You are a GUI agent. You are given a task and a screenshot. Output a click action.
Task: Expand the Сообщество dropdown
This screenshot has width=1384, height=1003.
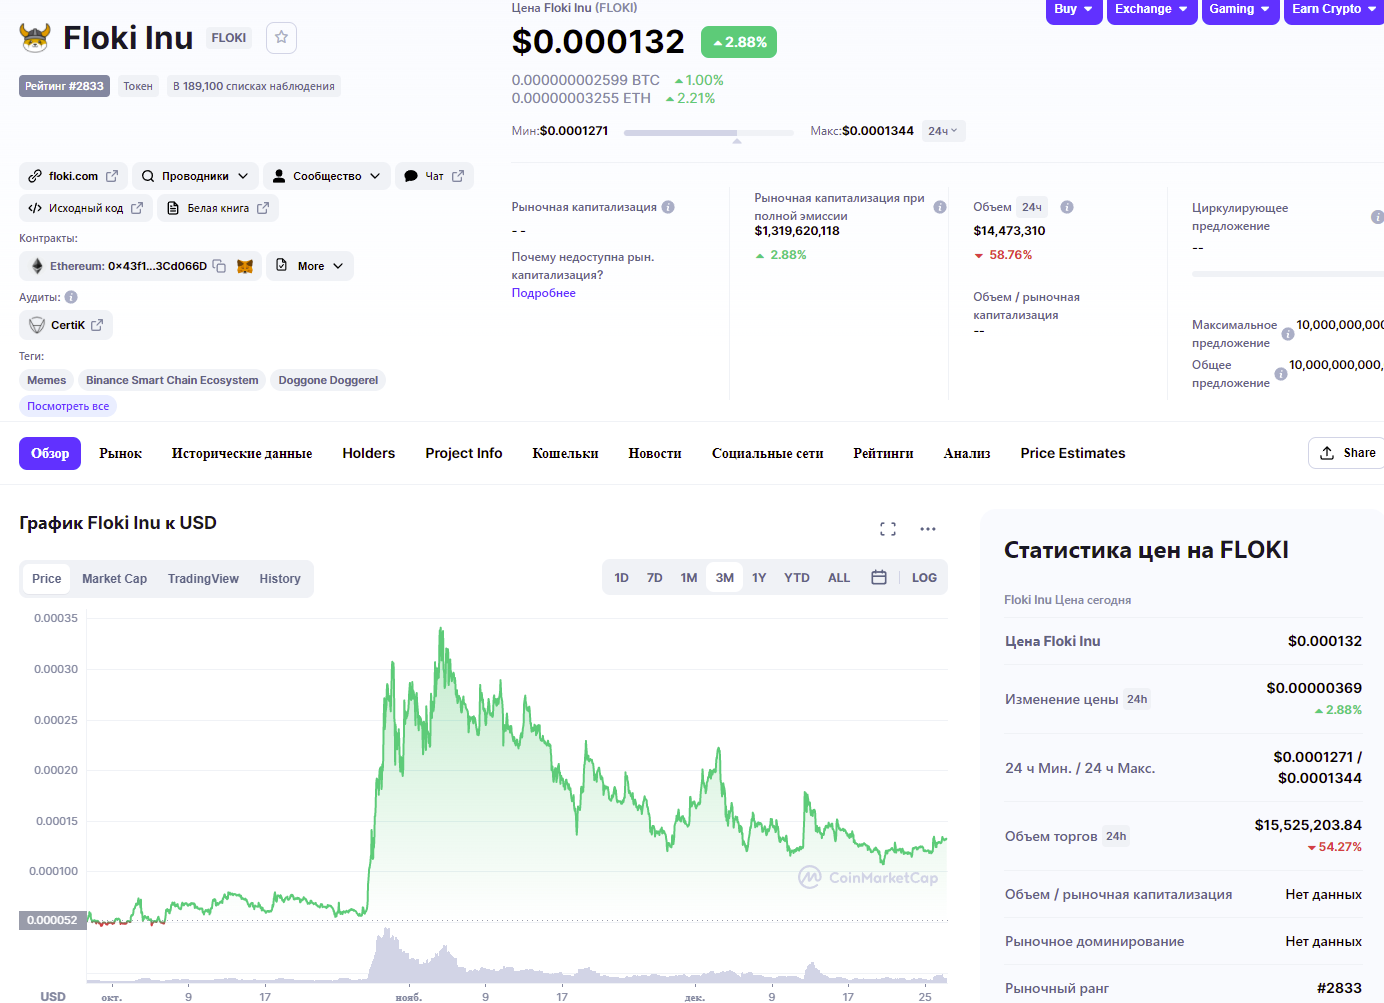327,176
